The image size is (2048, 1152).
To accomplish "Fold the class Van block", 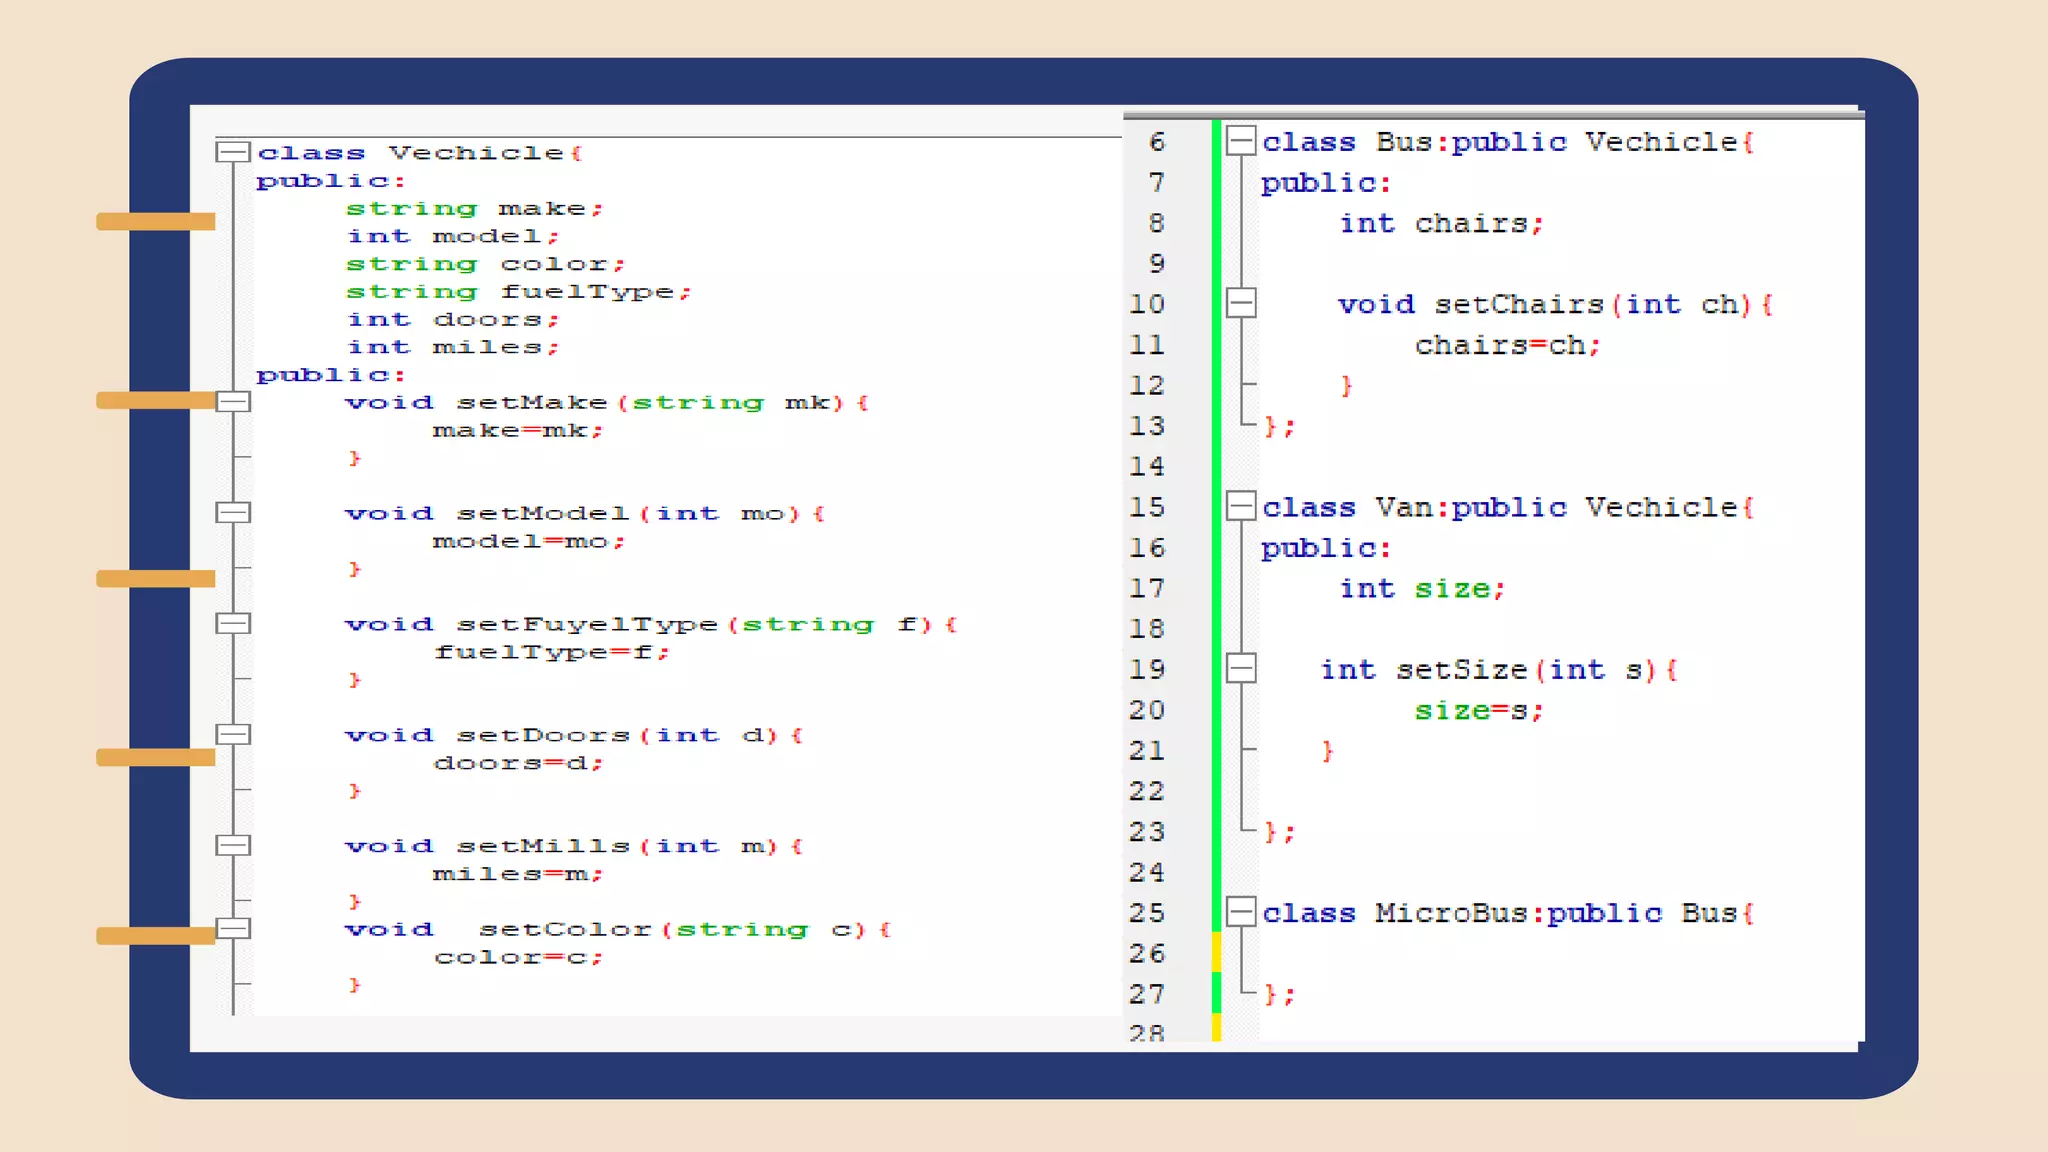I will pyautogui.click(x=1241, y=506).
